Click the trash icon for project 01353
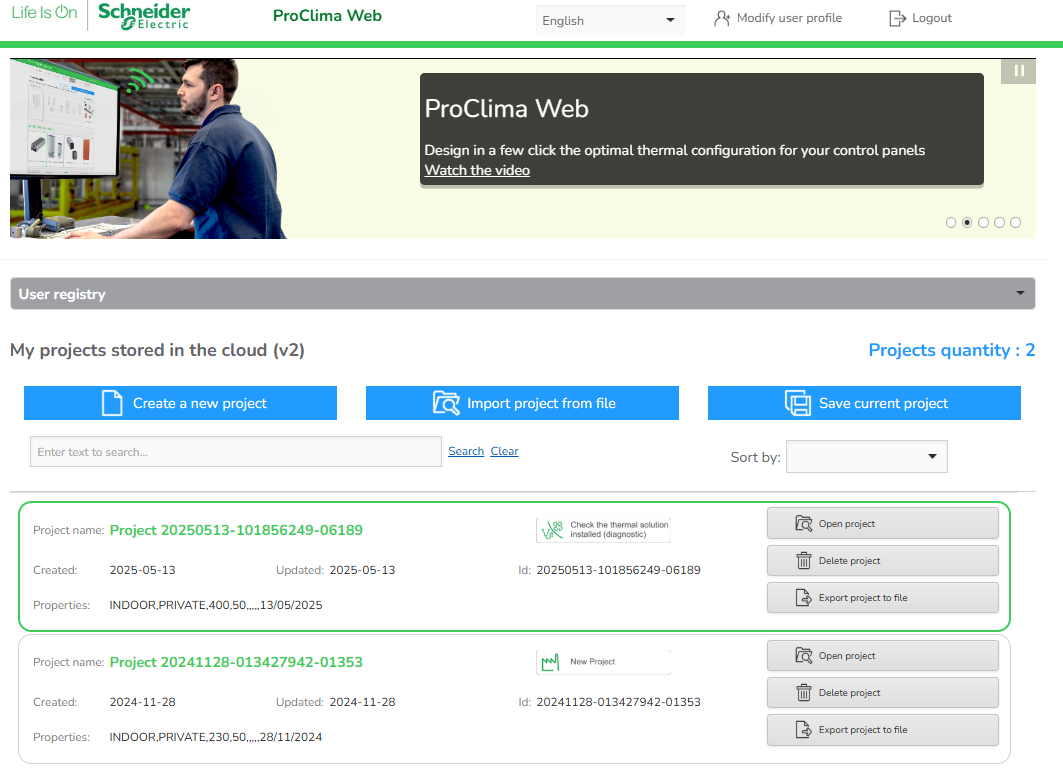 point(803,693)
